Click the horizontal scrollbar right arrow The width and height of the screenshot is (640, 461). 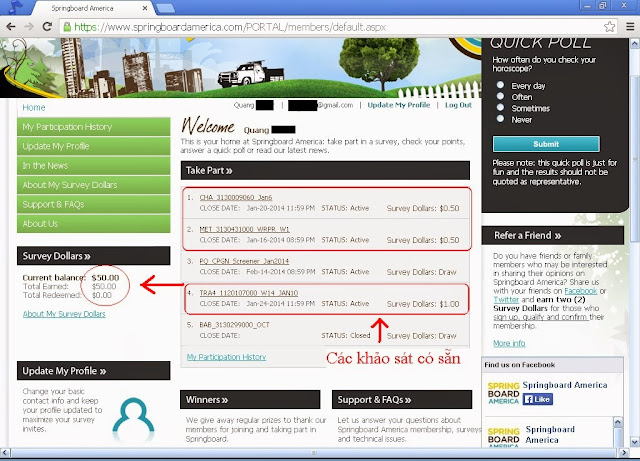pos(624,452)
